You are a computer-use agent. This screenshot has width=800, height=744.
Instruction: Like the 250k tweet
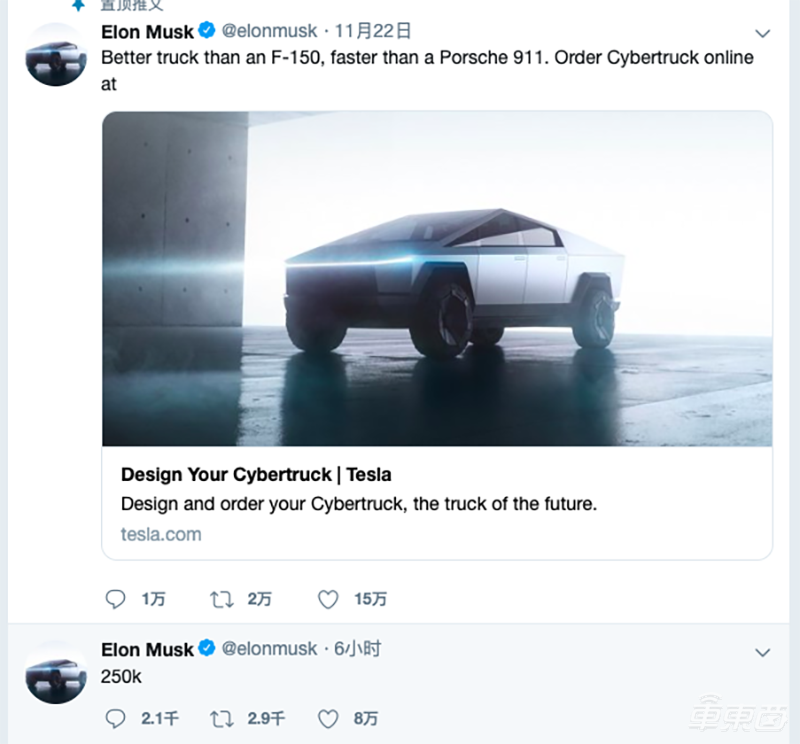[x=328, y=718]
